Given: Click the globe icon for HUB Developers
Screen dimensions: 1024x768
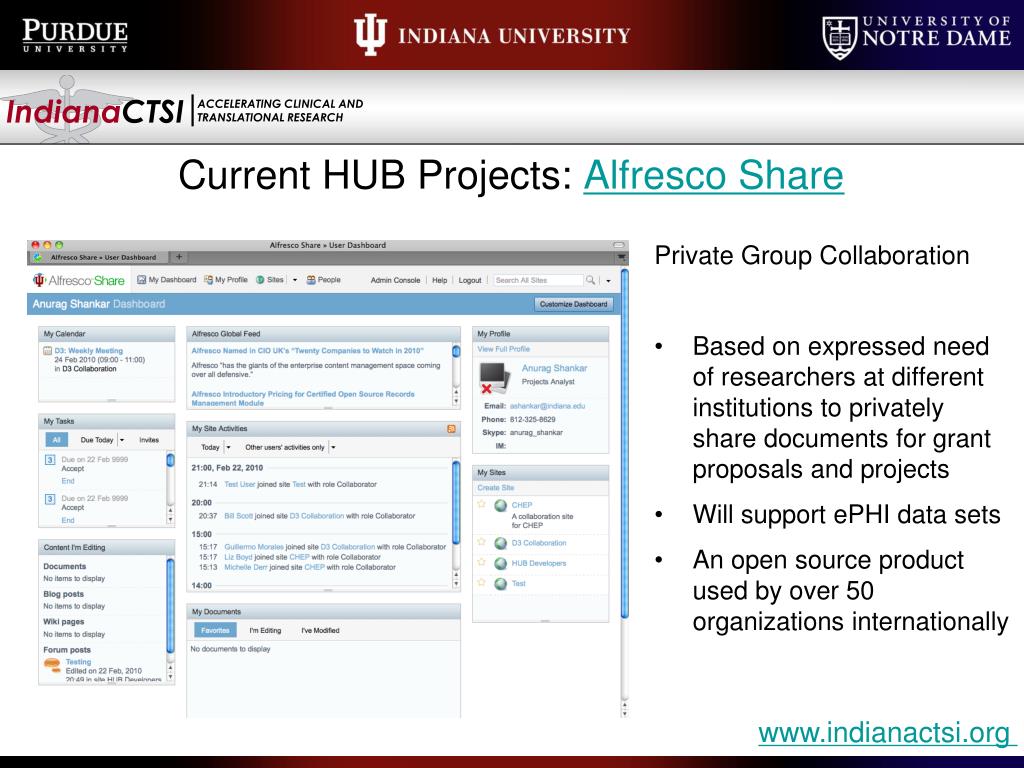Looking at the screenshot, I should (501, 564).
